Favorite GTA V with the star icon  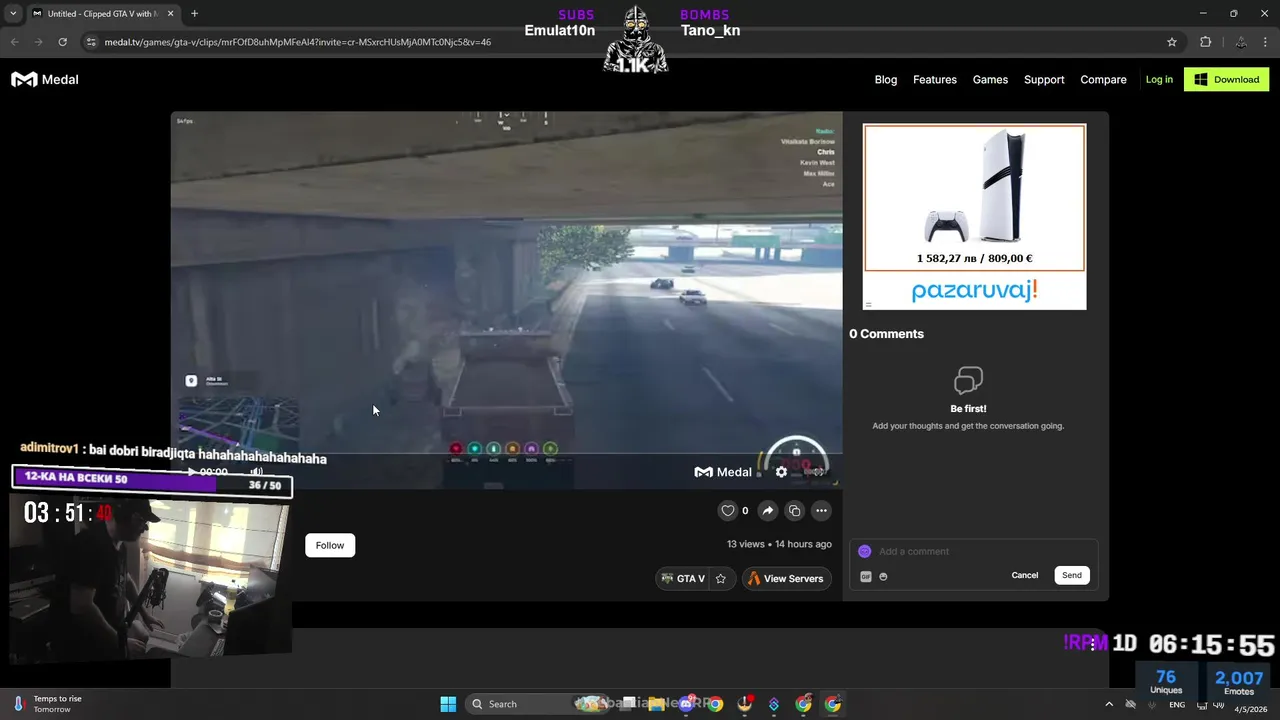pyautogui.click(x=720, y=578)
